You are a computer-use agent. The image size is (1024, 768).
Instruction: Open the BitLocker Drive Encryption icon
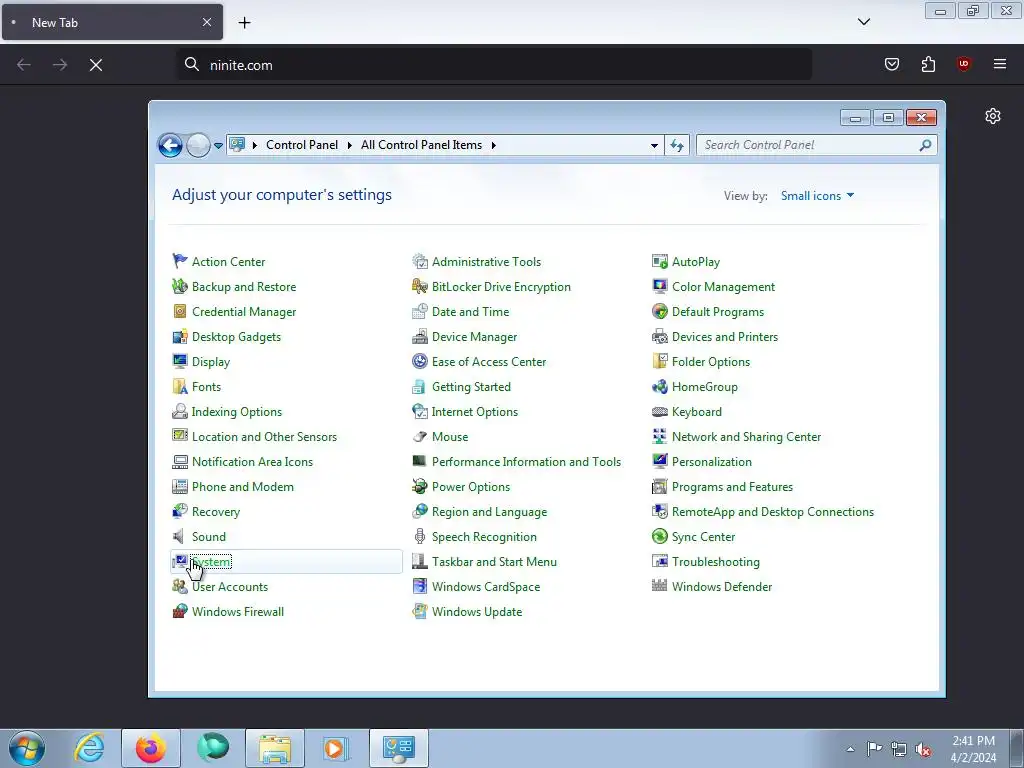pos(419,286)
